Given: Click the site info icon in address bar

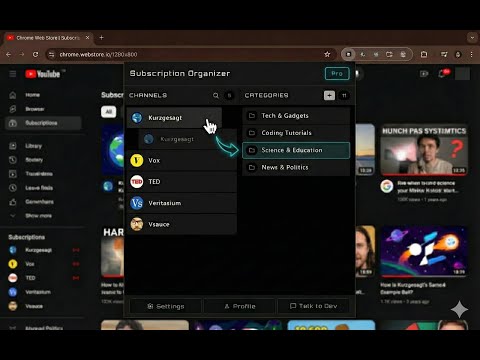Looking at the screenshot, I should click(x=51, y=54).
